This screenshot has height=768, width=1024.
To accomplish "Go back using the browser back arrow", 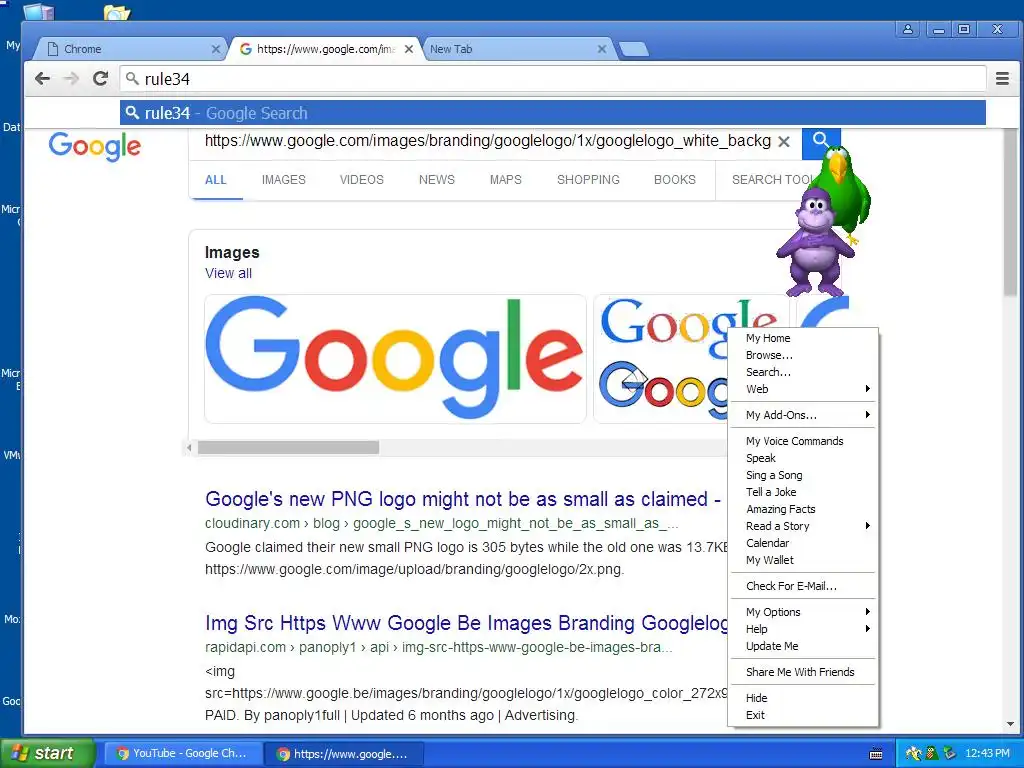I will (x=42, y=79).
